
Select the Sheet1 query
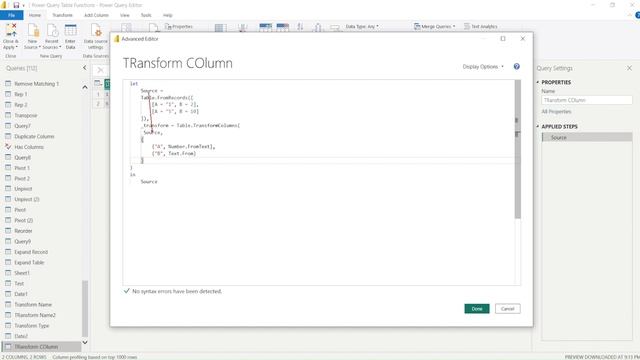[22, 273]
